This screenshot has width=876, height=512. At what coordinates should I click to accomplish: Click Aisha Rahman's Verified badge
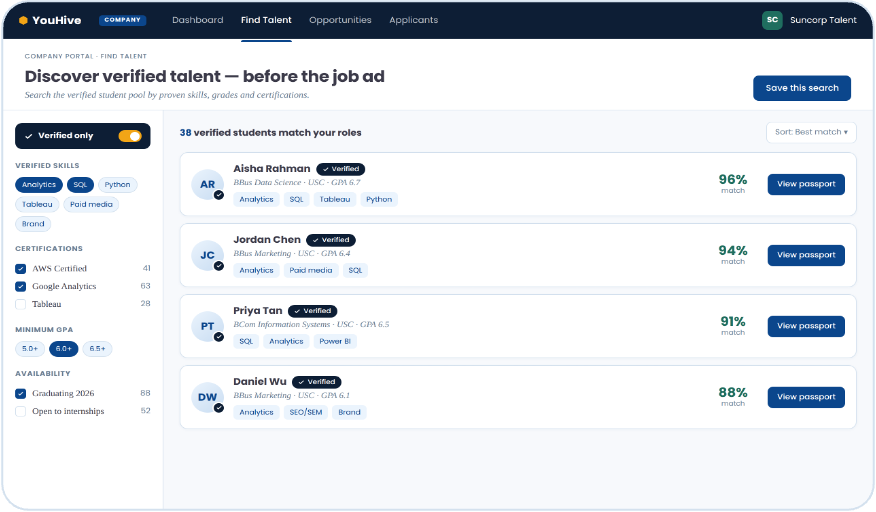pos(341,169)
